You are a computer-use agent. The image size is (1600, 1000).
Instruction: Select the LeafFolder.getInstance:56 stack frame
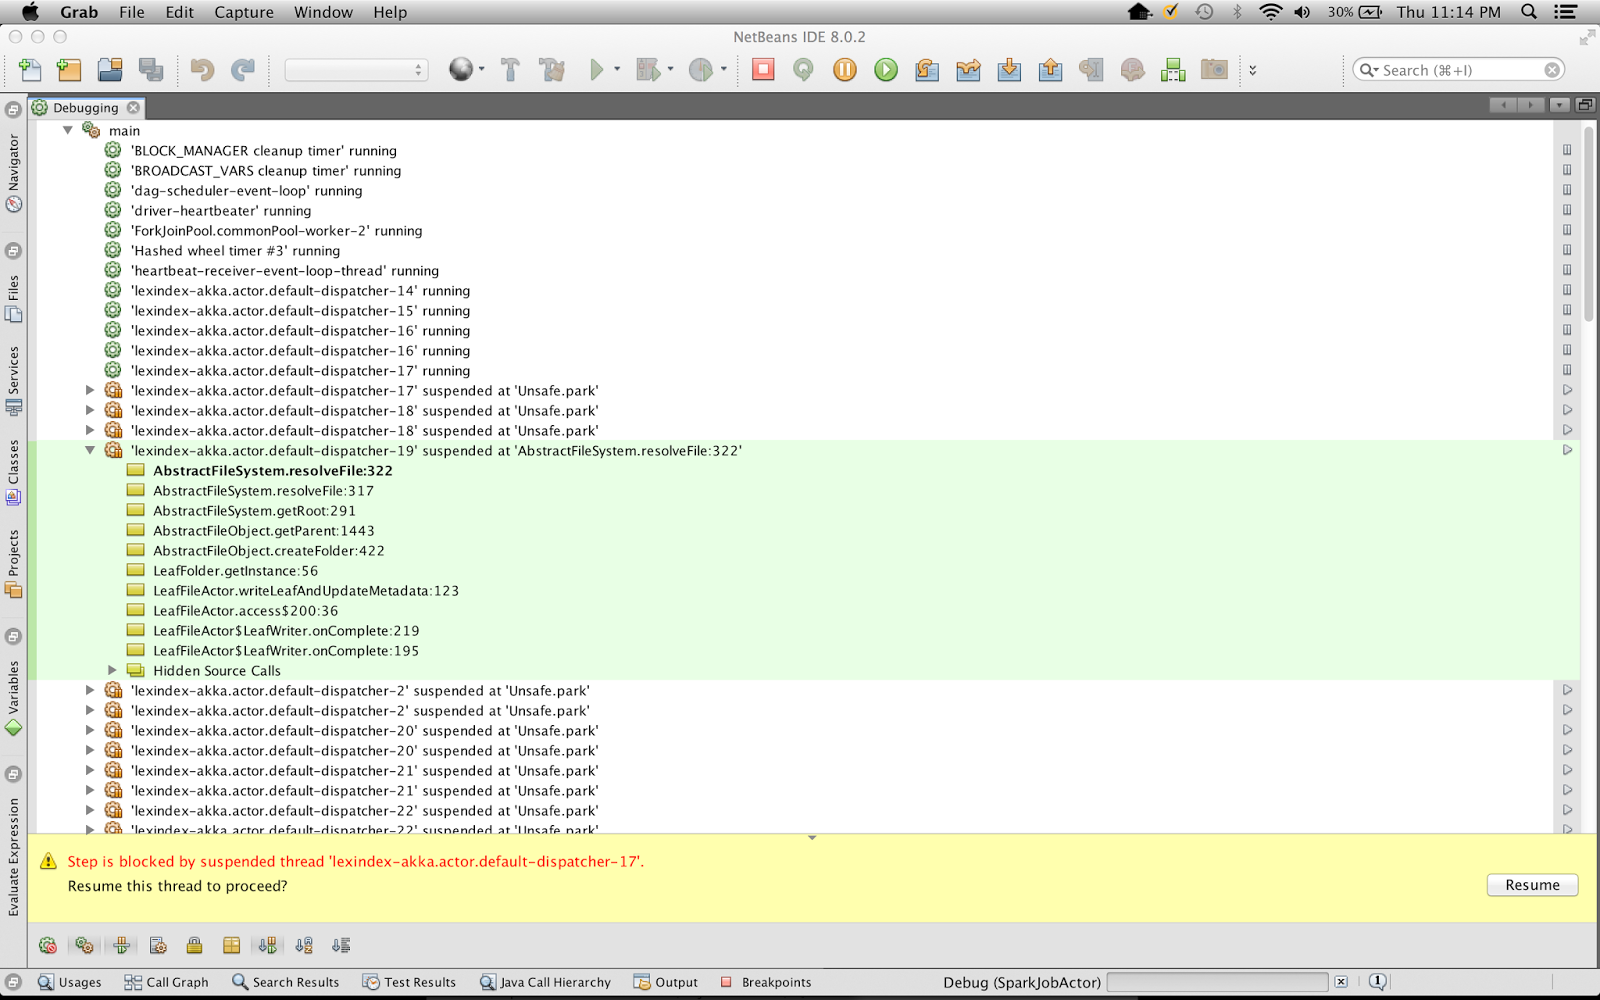pos(235,570)
